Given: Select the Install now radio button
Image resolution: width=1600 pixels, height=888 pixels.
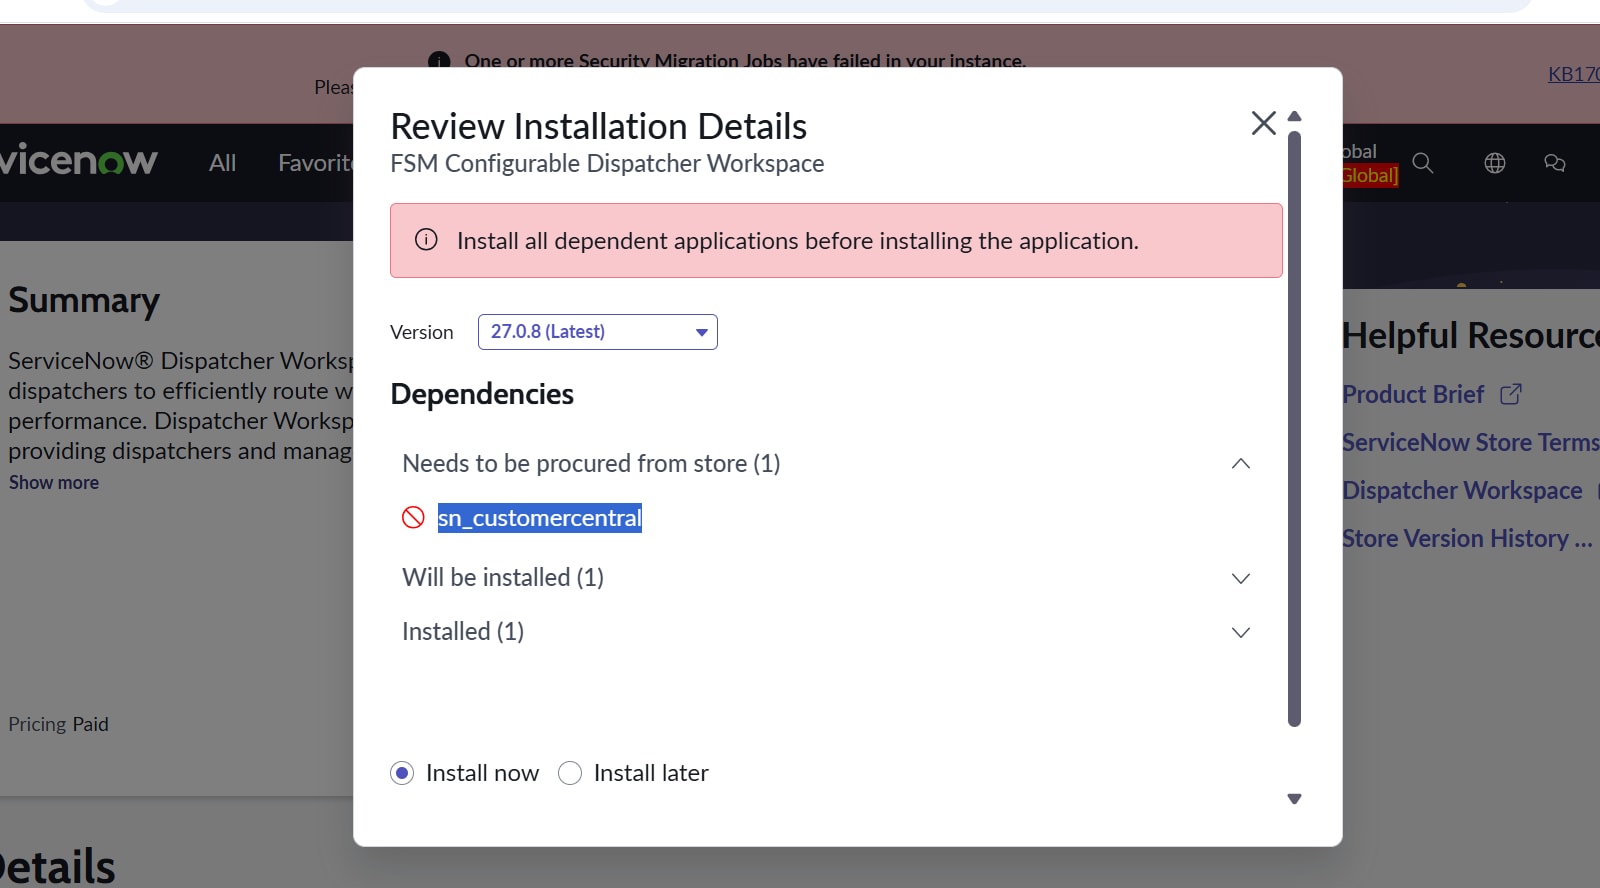Looking at the screenshot, I should pyautogui.click(x=402, y=773).
